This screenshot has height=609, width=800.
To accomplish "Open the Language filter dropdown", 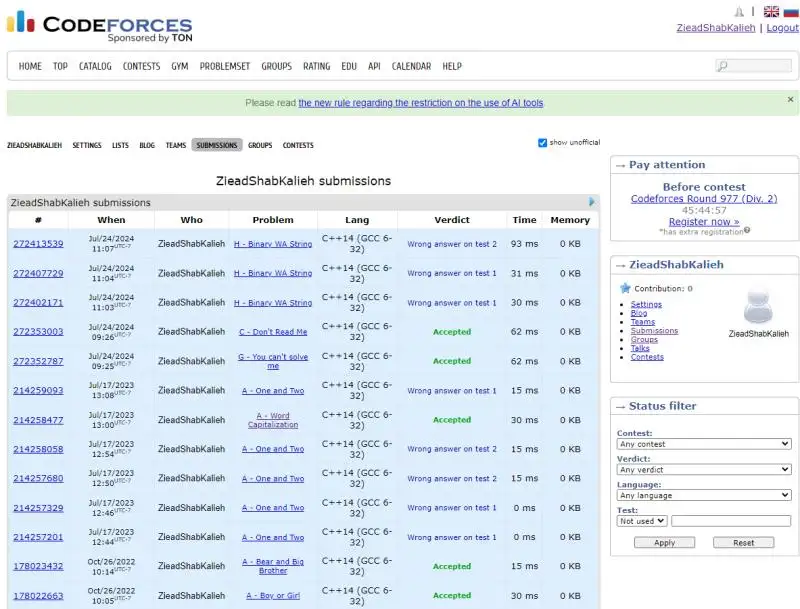I will click(703, 494).
